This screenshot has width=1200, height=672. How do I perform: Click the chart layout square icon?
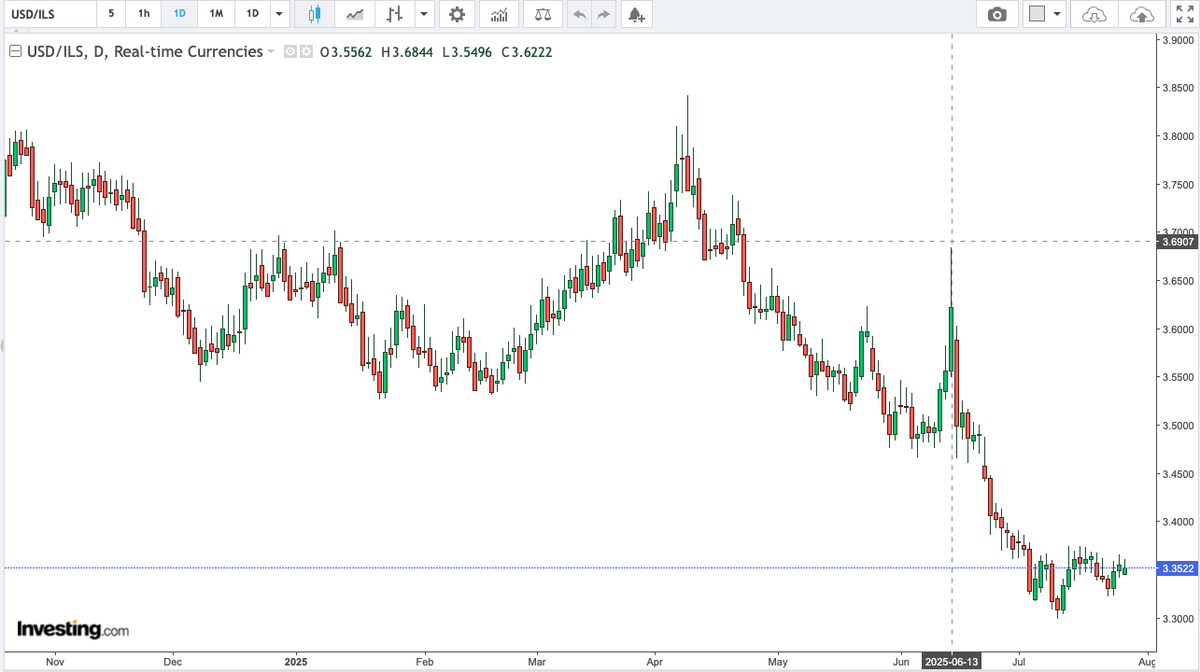coord(1037,14)
